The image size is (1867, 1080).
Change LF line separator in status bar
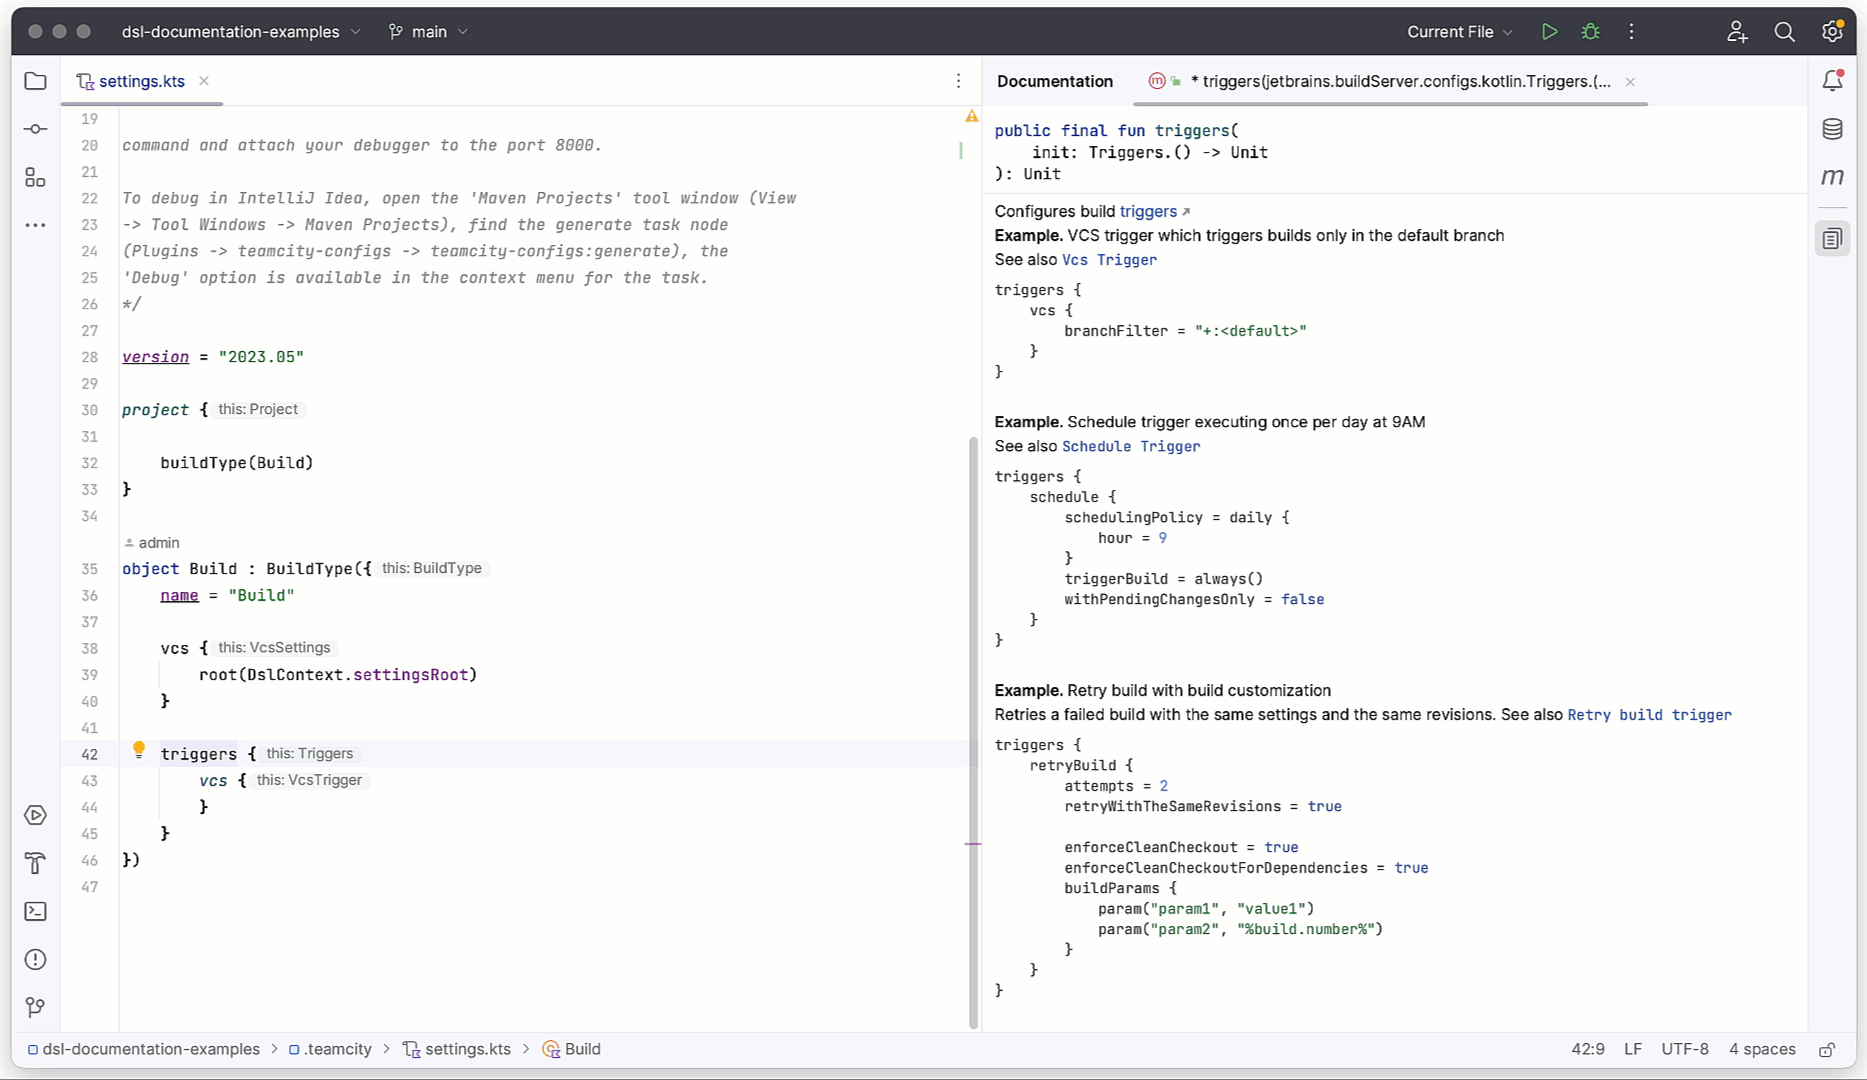point(1633,1049)
